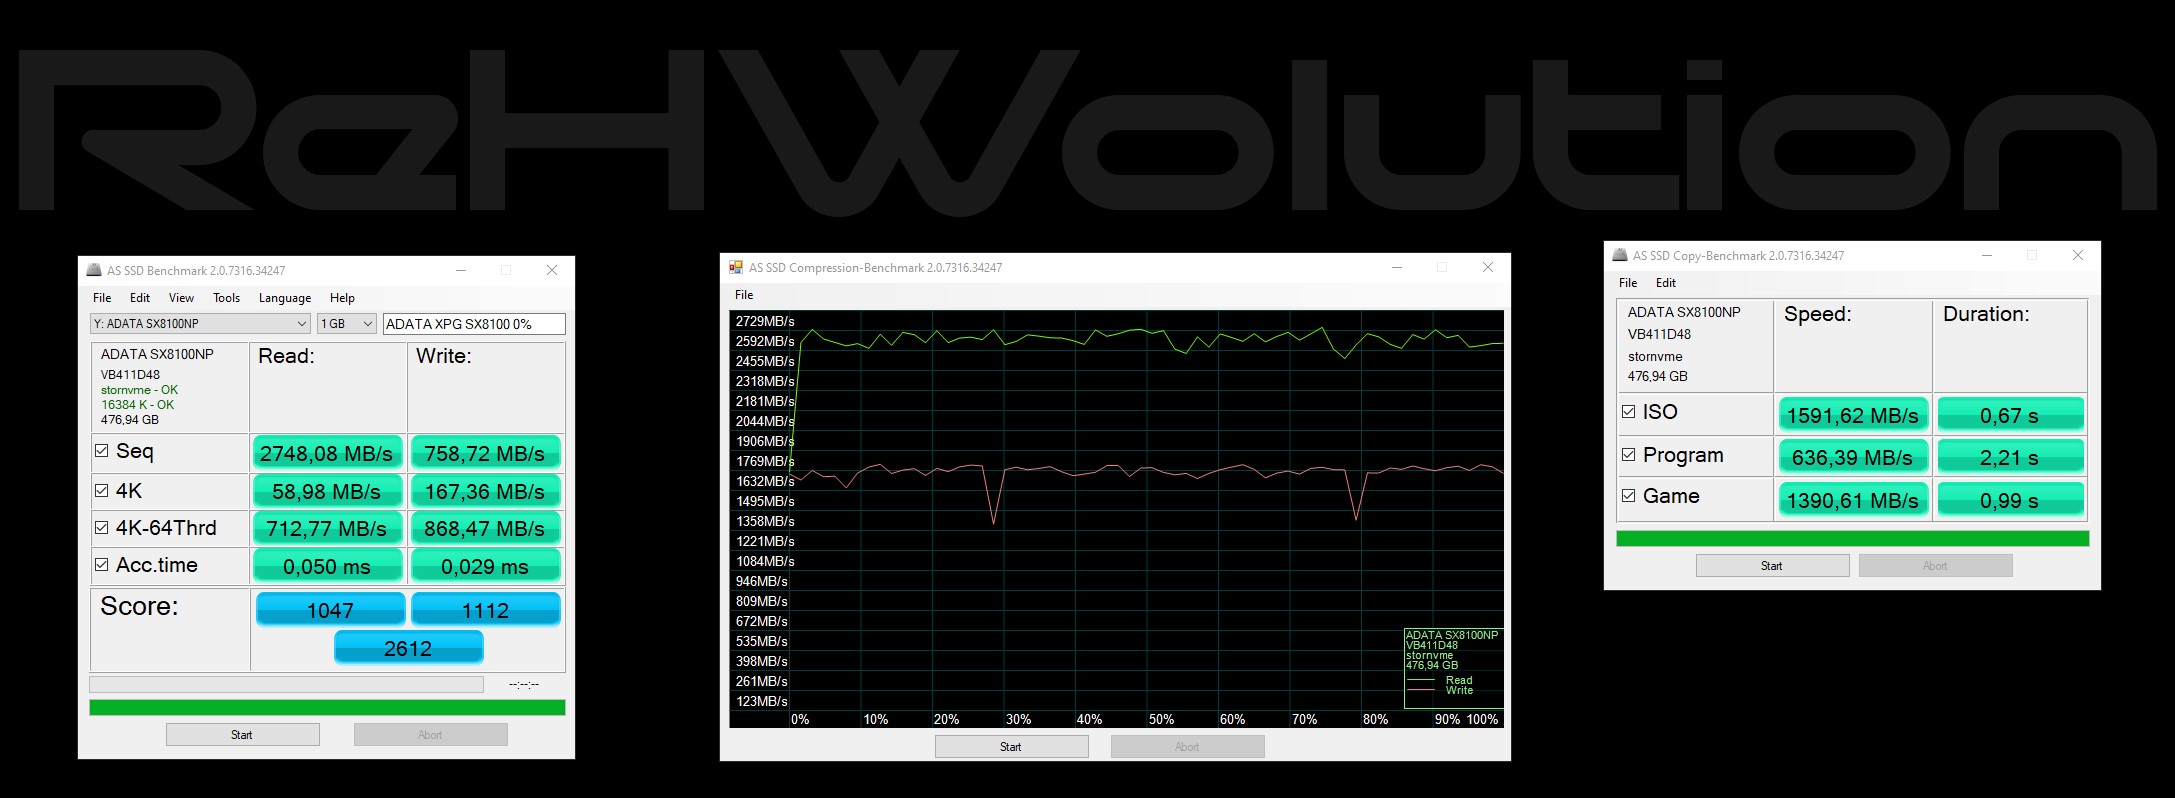2175x798 pixels.
Task: Click the stornvme - OK driver status
Action: tap(139, 390)
